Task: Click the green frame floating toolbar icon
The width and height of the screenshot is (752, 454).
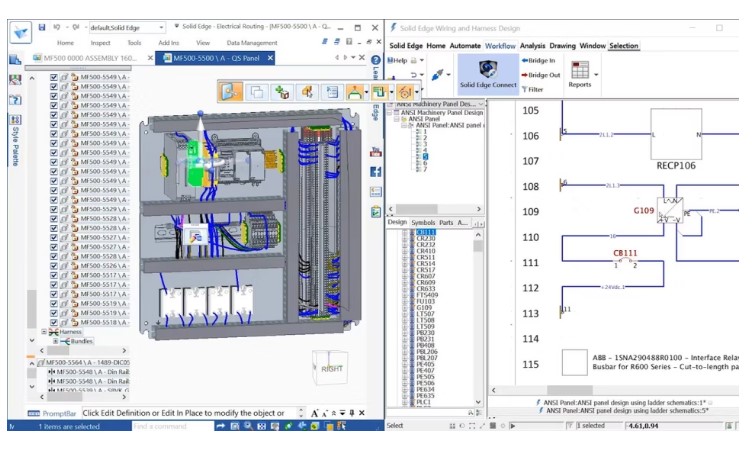Action: (x=379, y=92)
